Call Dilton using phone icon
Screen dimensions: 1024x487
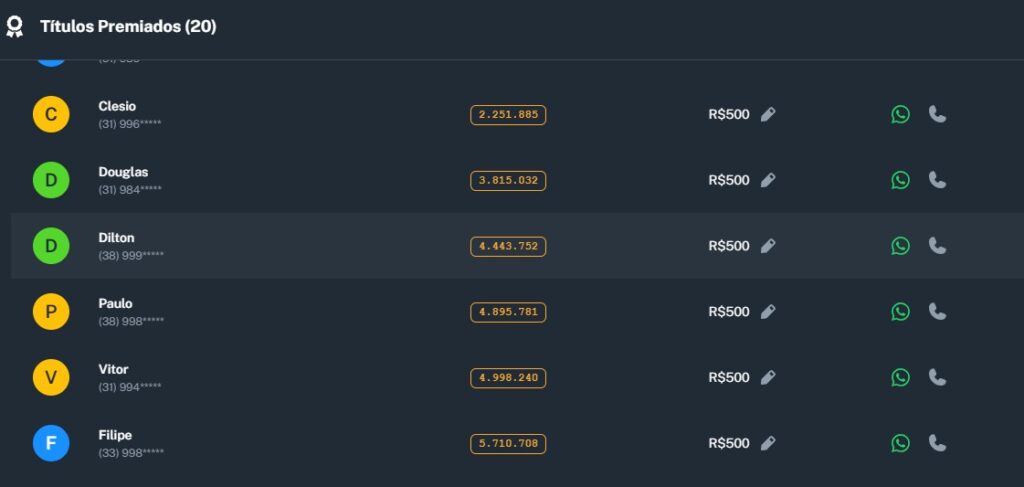pyautogui.click(x=937, y=246)
